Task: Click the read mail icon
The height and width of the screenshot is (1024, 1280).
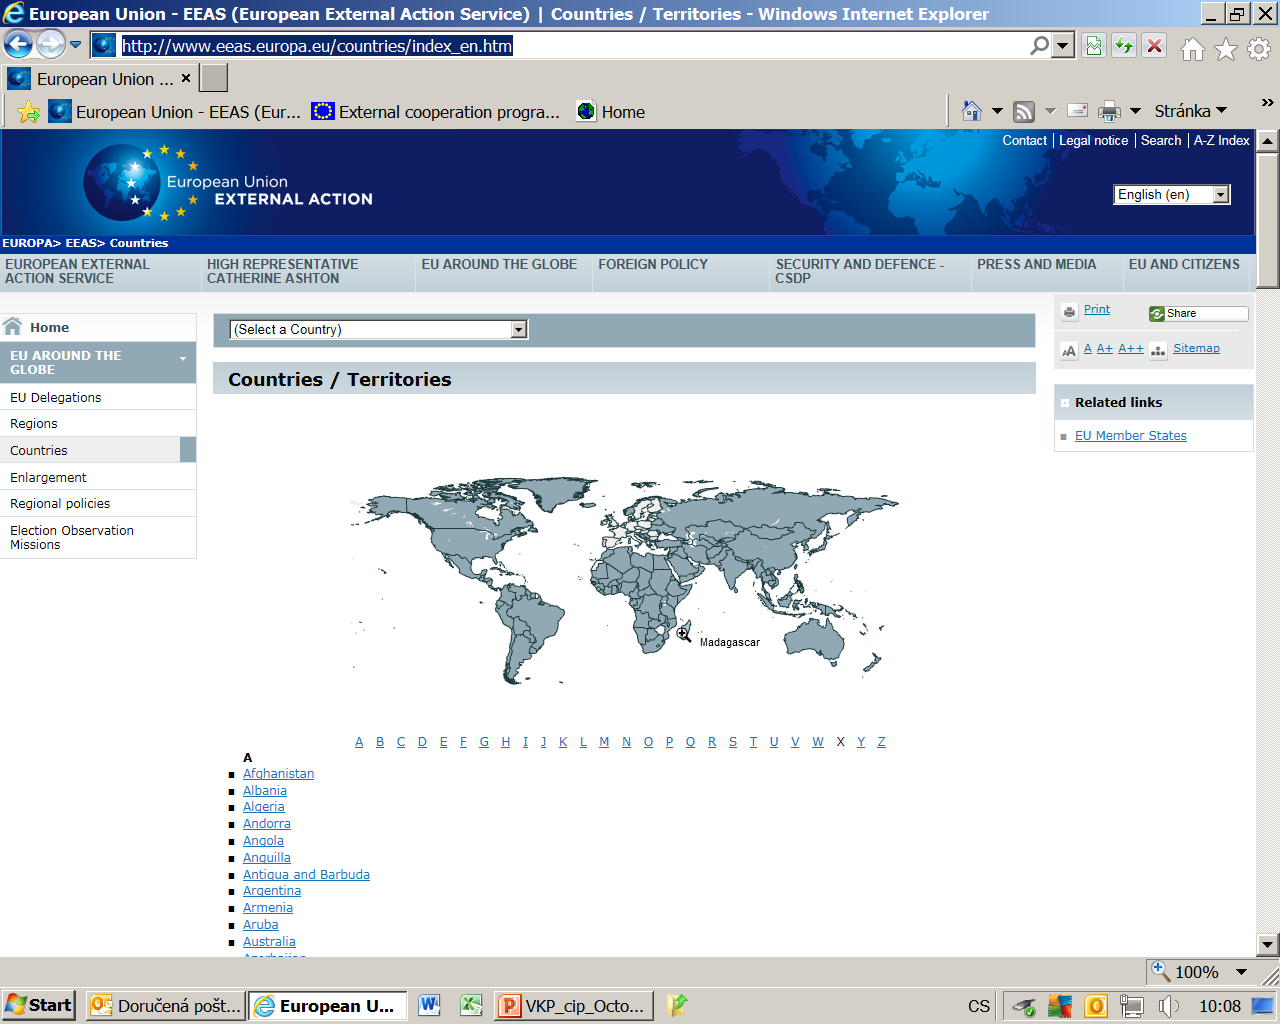Action: (1078, 111)
